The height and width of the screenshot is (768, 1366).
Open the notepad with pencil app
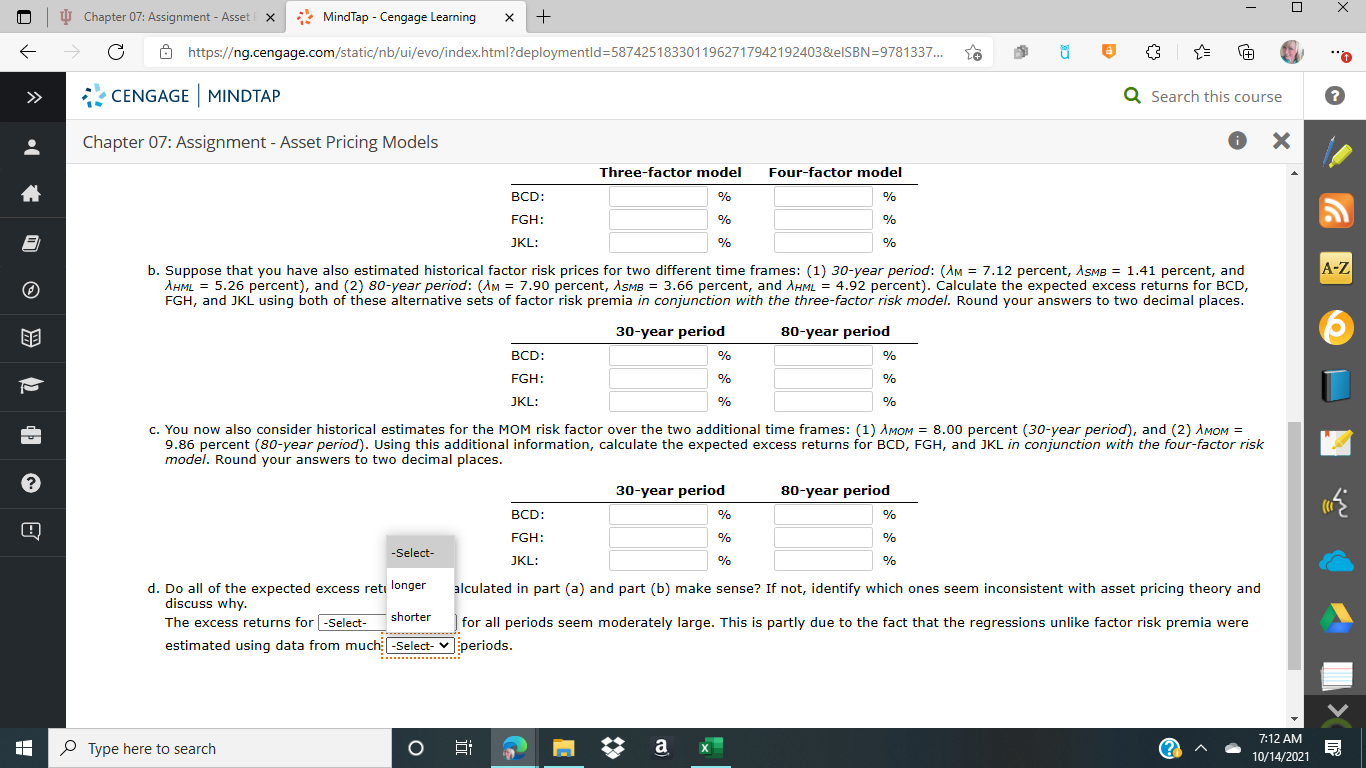point(1337,443)
